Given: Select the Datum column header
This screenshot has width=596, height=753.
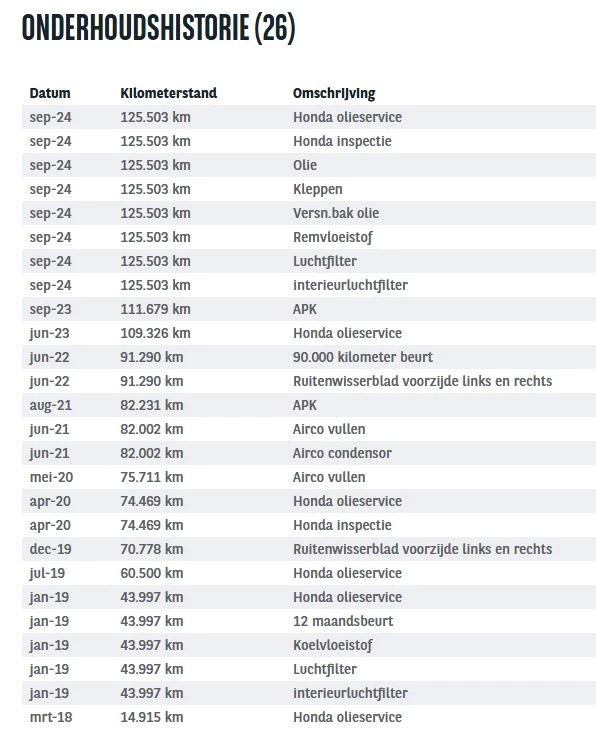Looking at the screenshot, I should pos(50,93).
